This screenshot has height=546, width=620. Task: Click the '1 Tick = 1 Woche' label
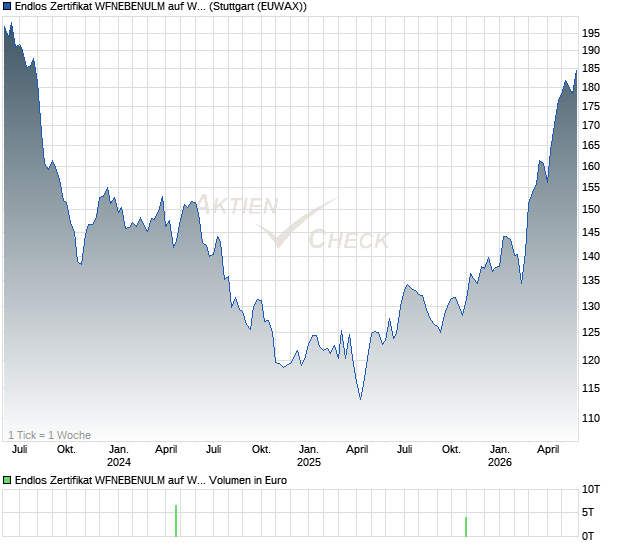(x=49, y=435)
